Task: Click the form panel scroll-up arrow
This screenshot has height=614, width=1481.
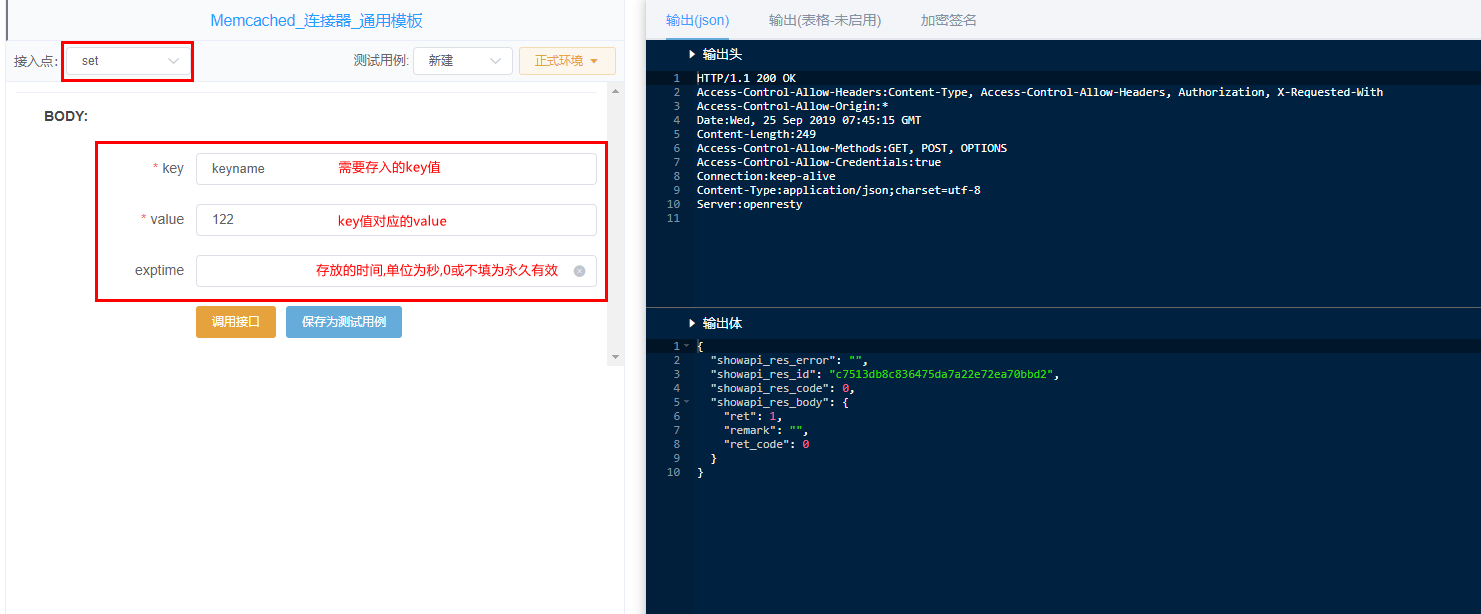Action: (616, 91)
